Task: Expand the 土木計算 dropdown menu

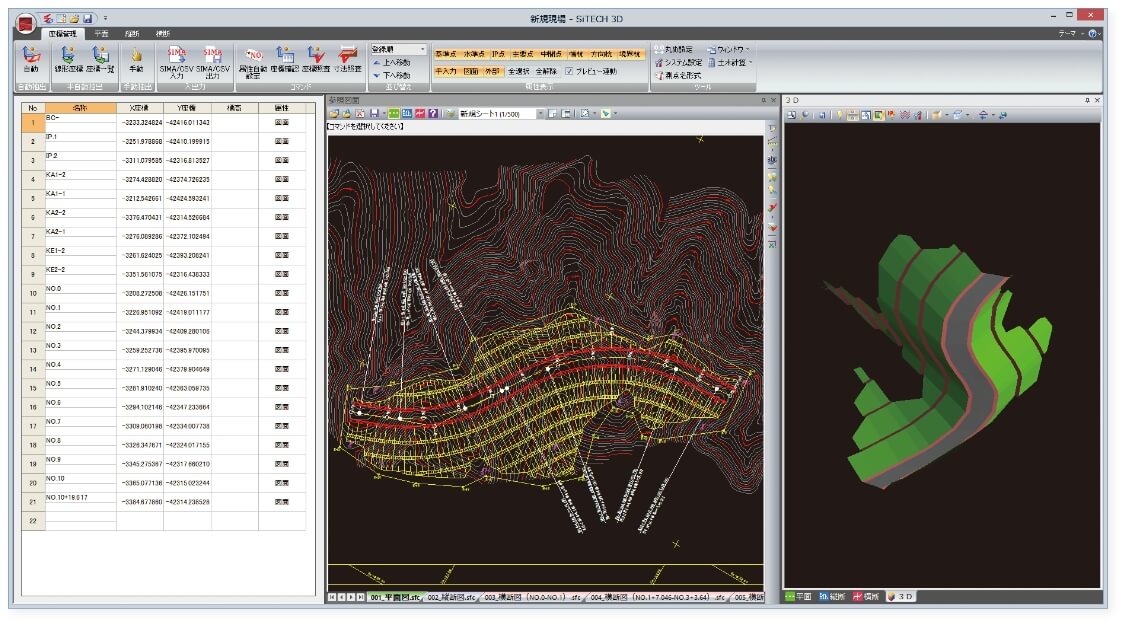Action: [x=730, y=62]
